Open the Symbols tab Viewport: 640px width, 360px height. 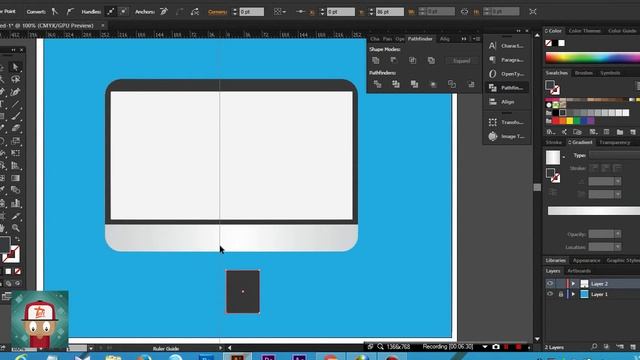610,73
